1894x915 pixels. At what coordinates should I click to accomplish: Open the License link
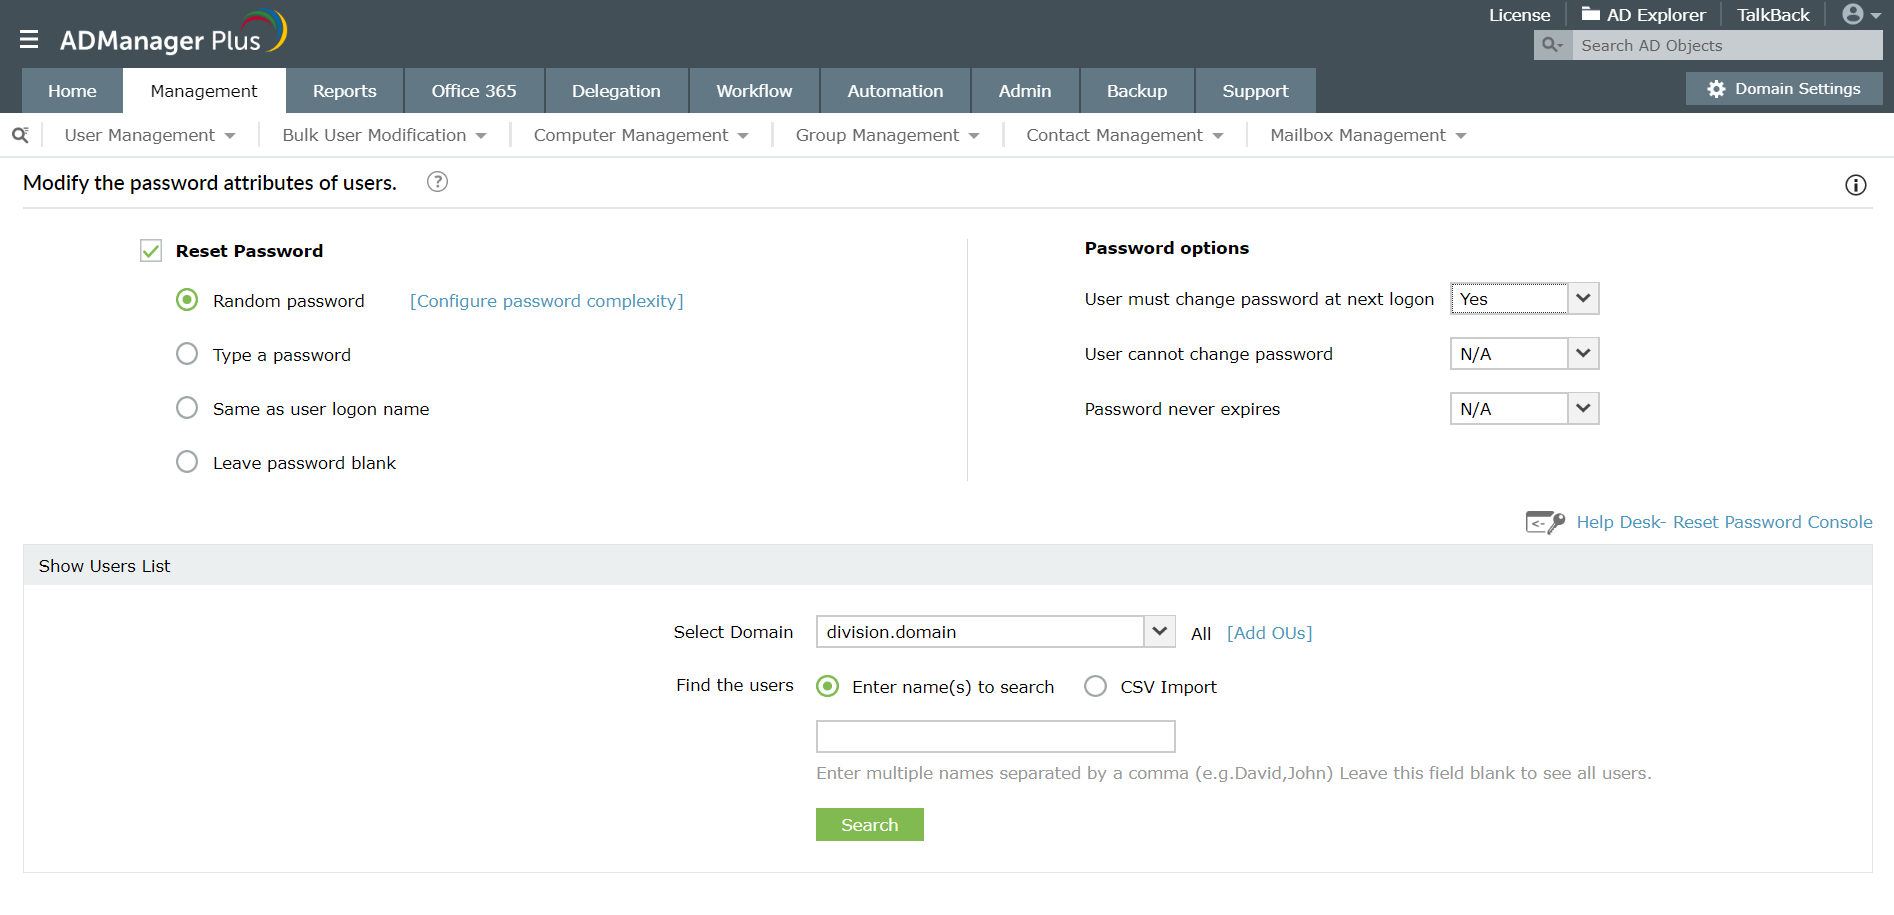point(1519,15)
